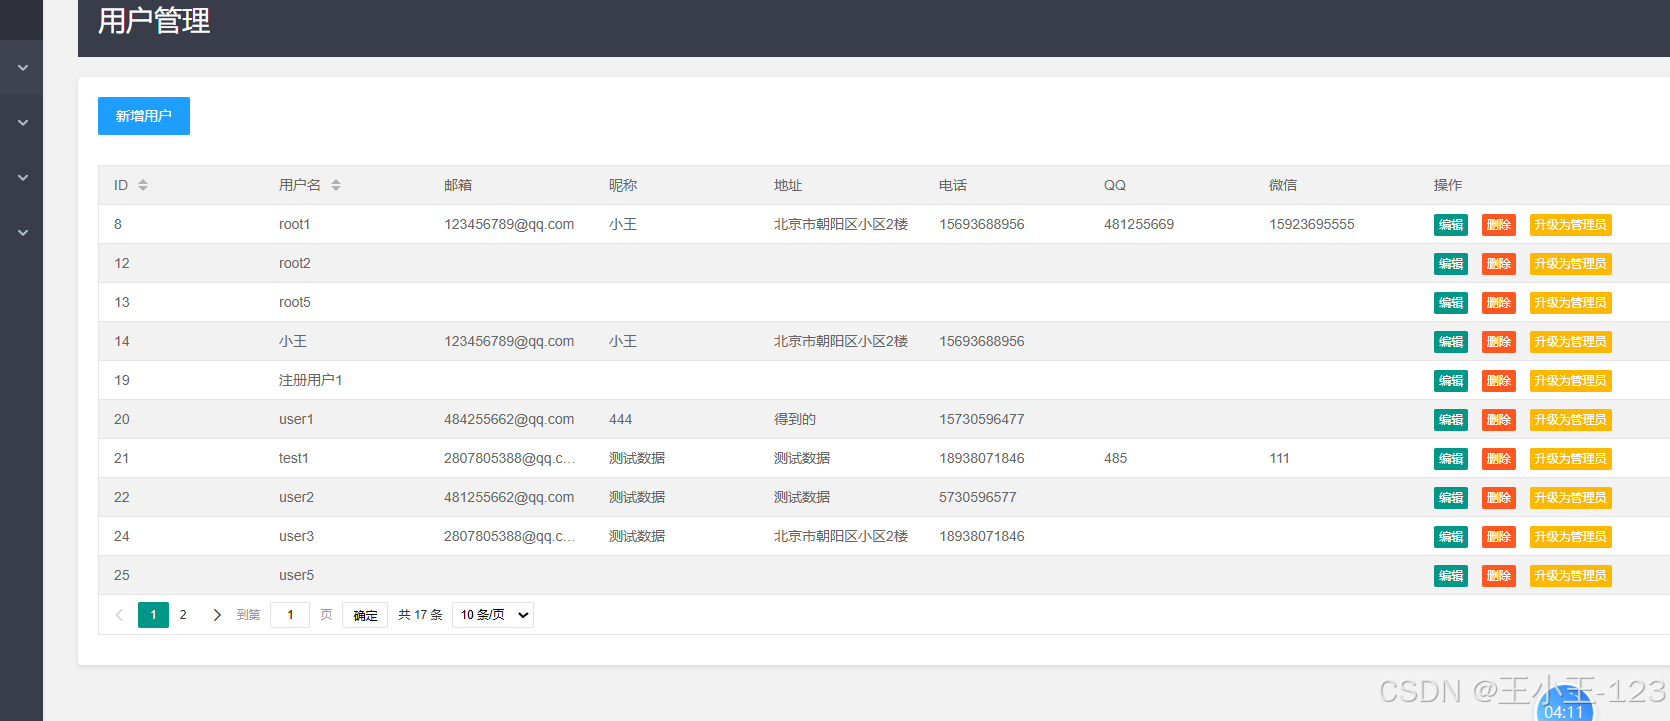Edit user user2

(x=1451, y=498)
